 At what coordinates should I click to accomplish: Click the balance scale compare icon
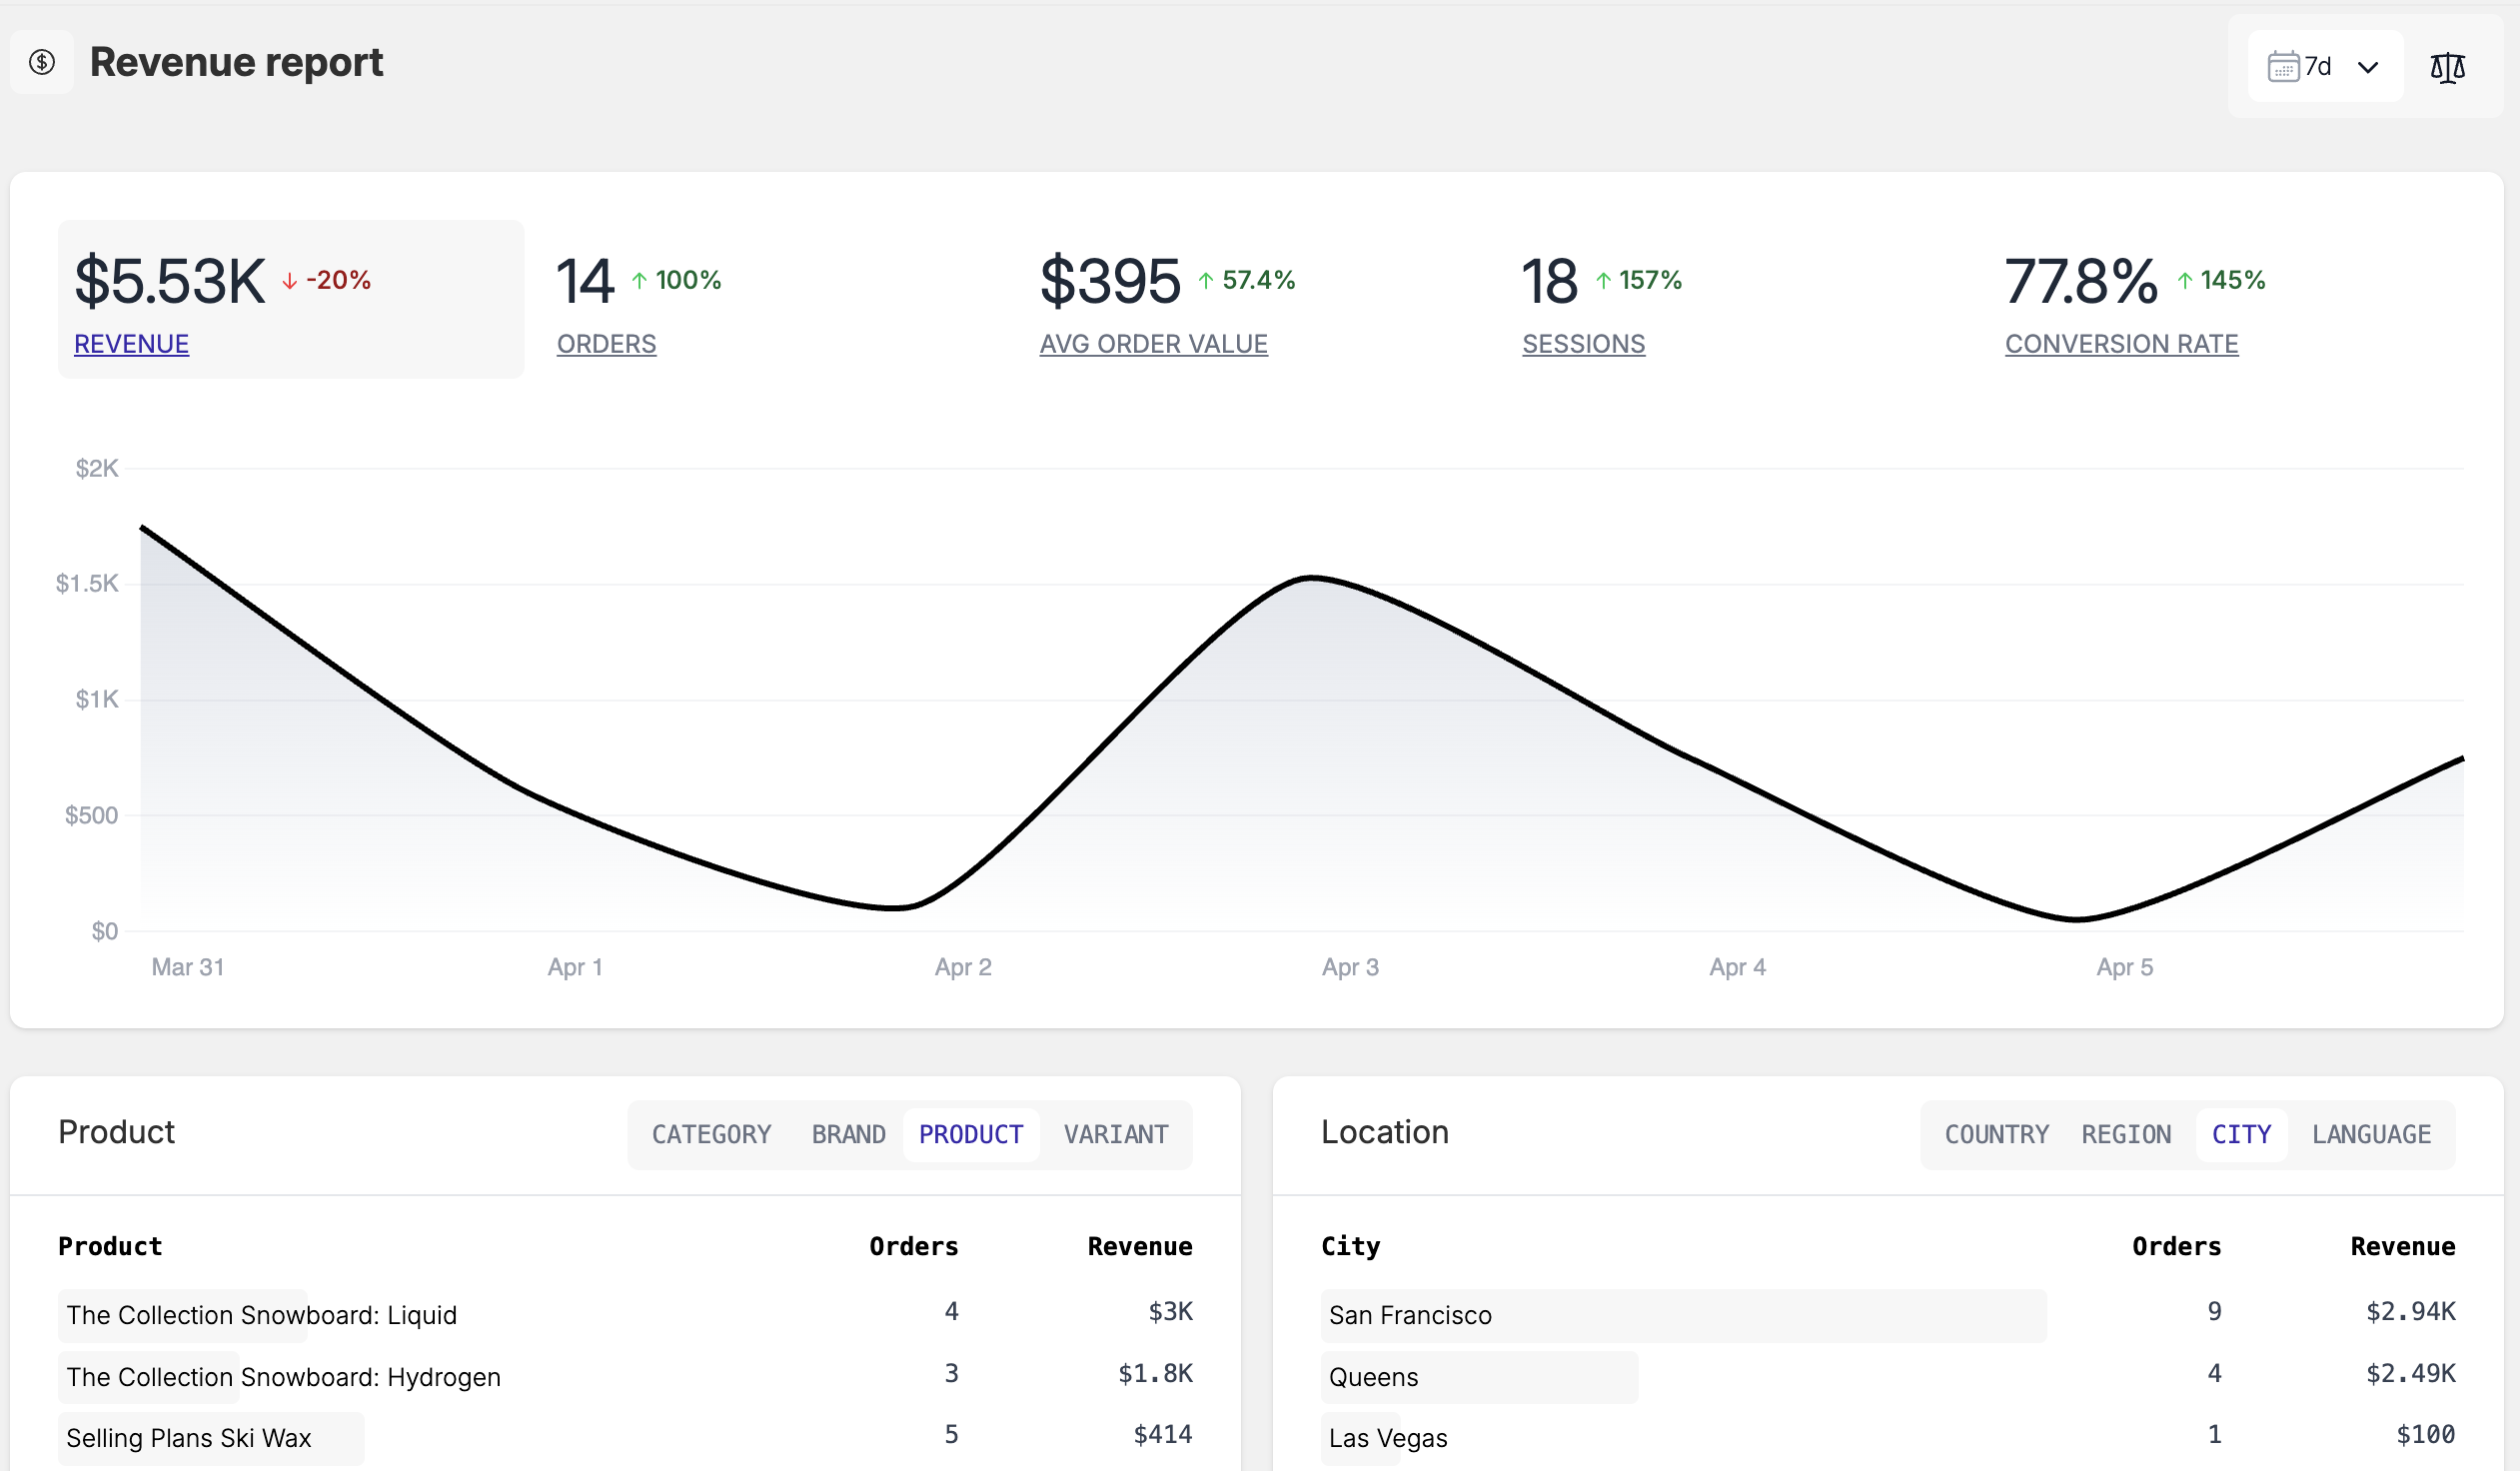2447,67
